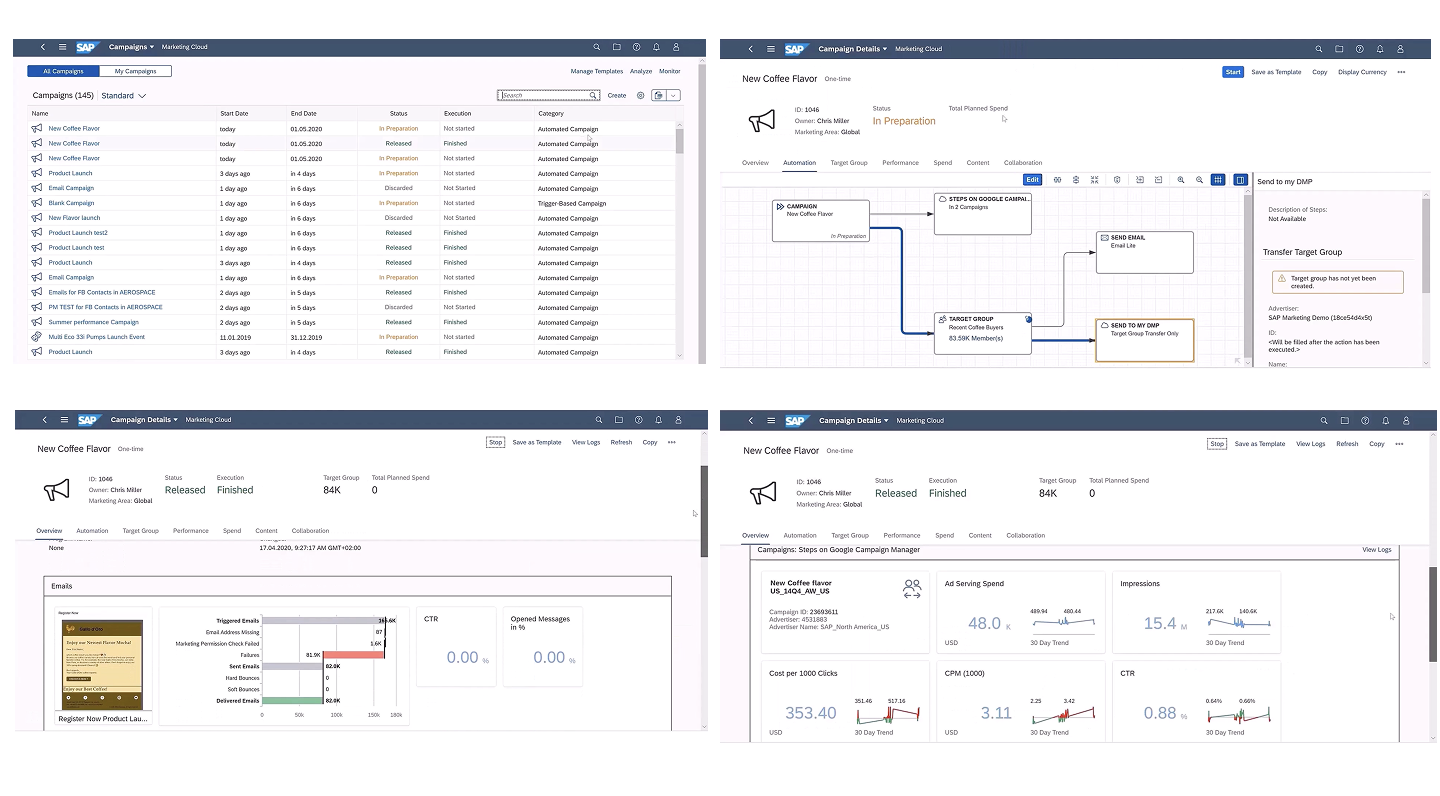
Task: Toggle the side panel in the automation view
Action: (1240, 180)
